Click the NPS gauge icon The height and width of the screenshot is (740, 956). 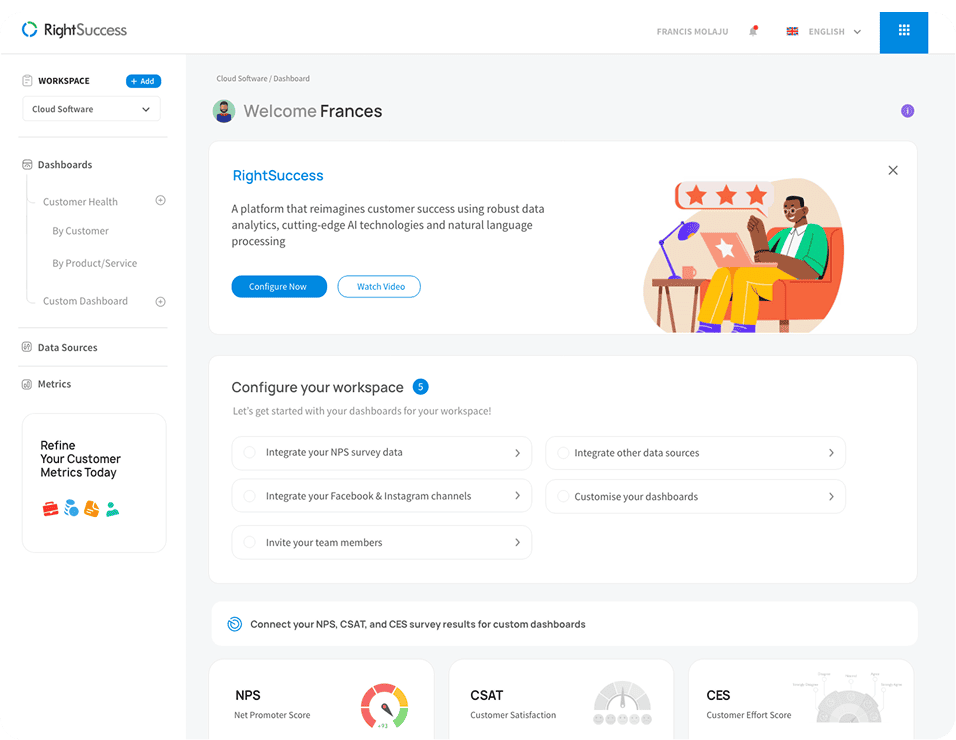point(384,705)
